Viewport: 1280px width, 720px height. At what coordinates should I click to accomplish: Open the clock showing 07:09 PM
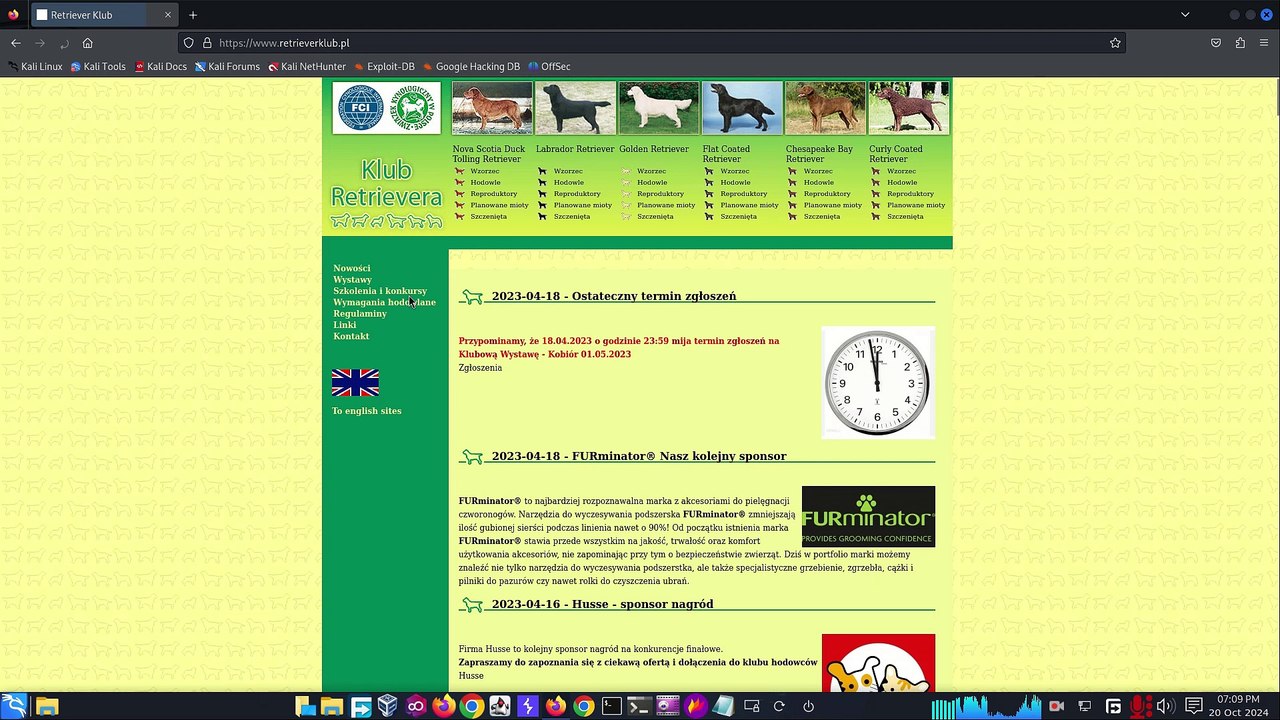pyautogui.click(x=1239, y=706)
